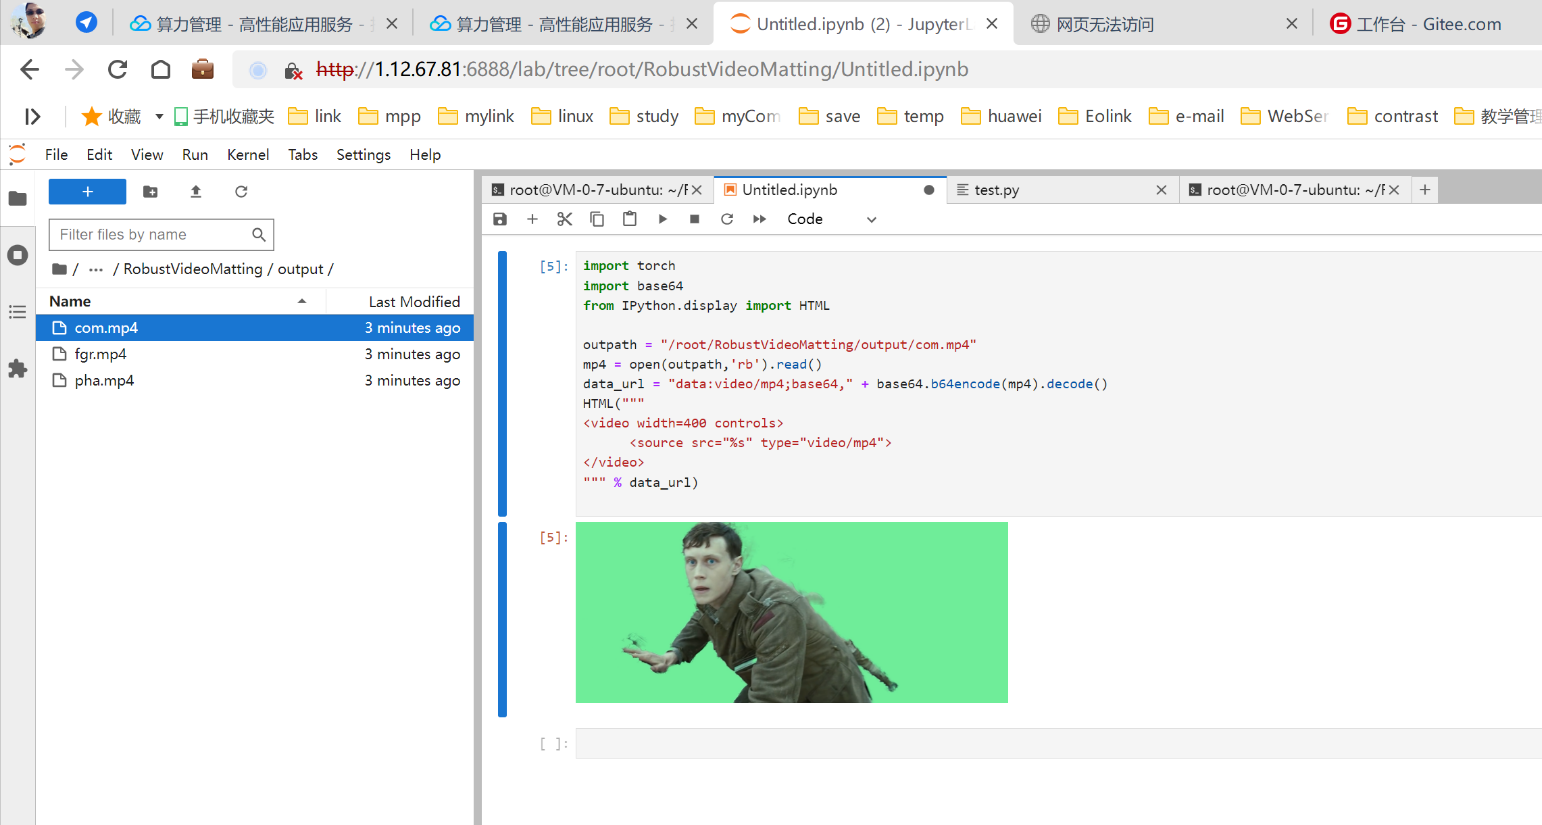This screenshot has width=1542, height=825.
Task: Click the browser address bar URL
Action: coord(642,70)
